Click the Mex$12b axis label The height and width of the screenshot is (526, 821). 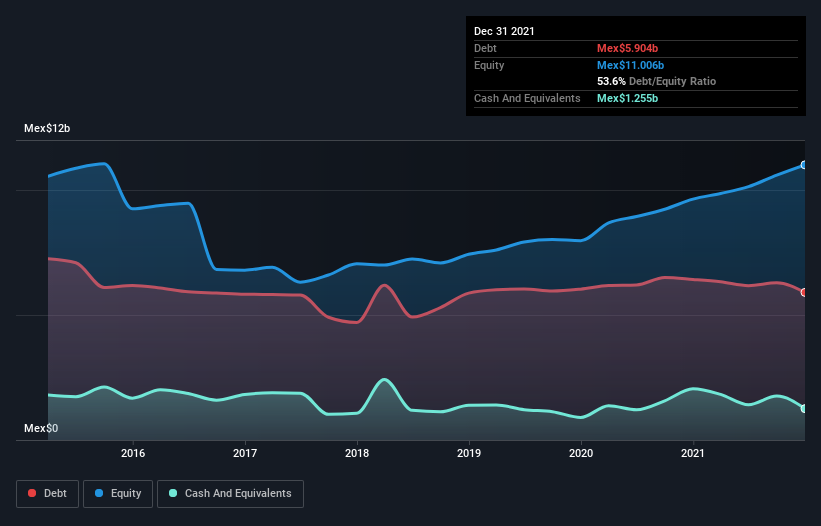click(47, 128)
